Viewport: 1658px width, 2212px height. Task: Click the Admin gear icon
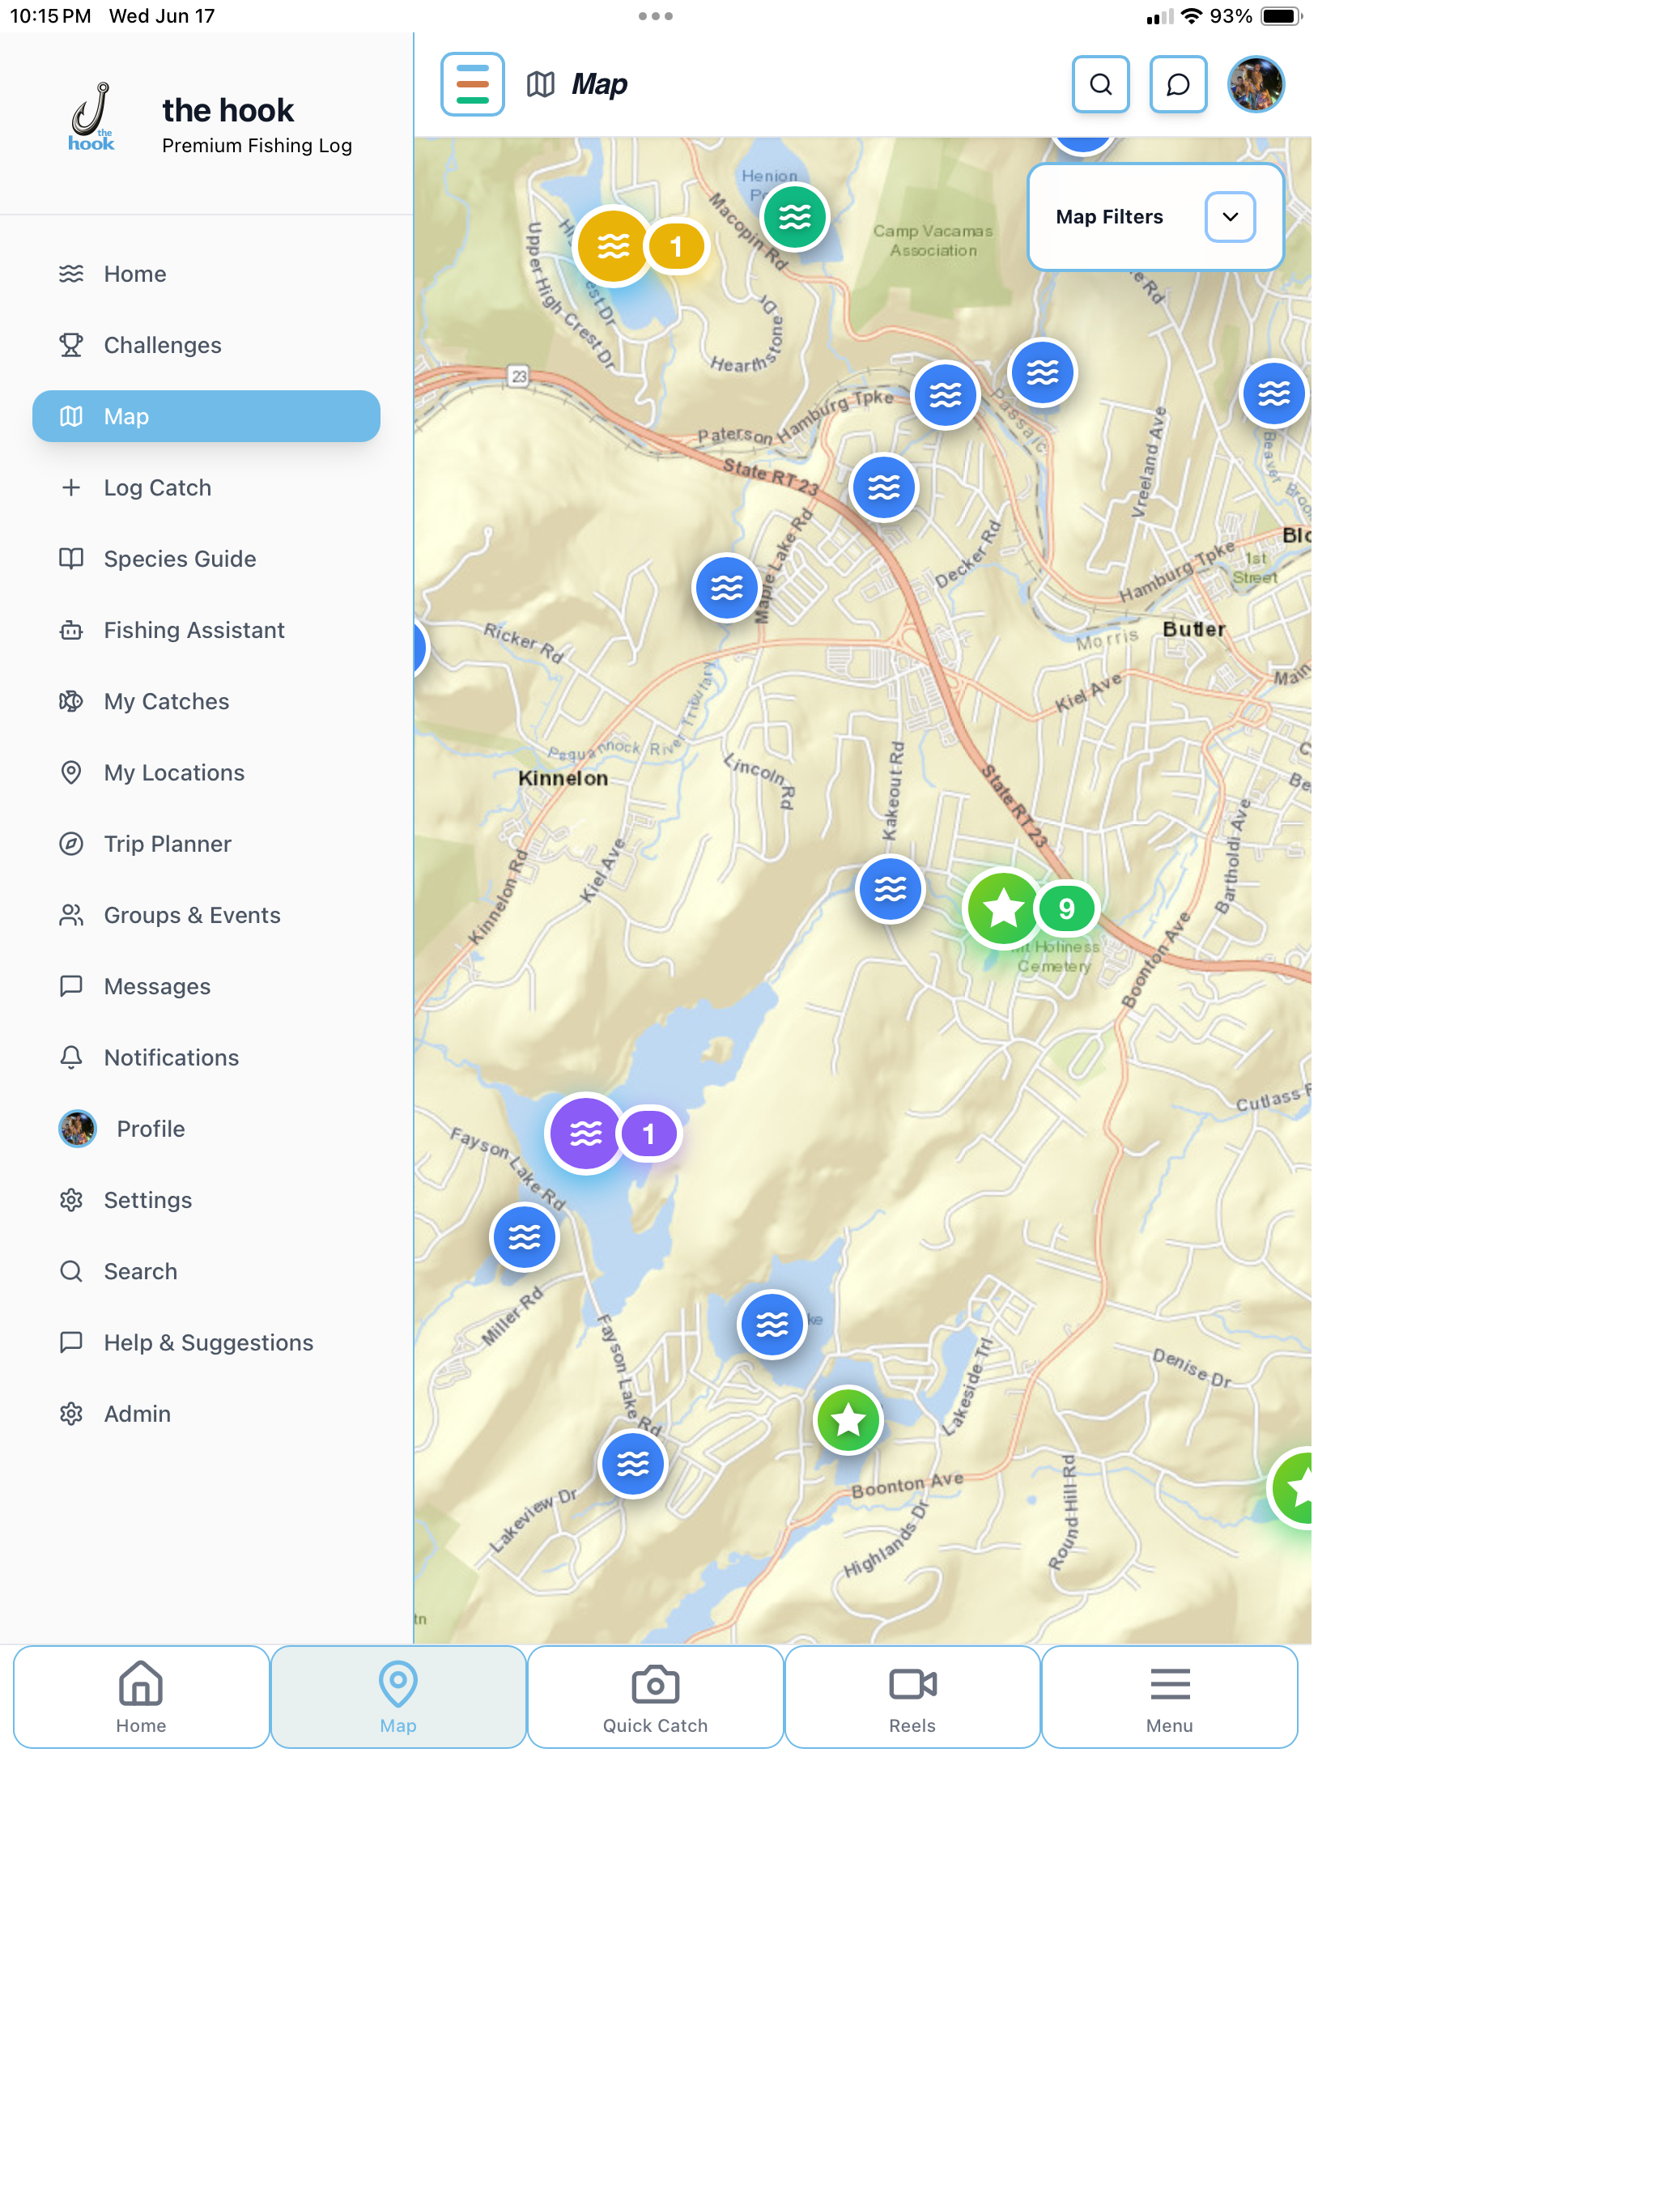(x=71, y=1414)
